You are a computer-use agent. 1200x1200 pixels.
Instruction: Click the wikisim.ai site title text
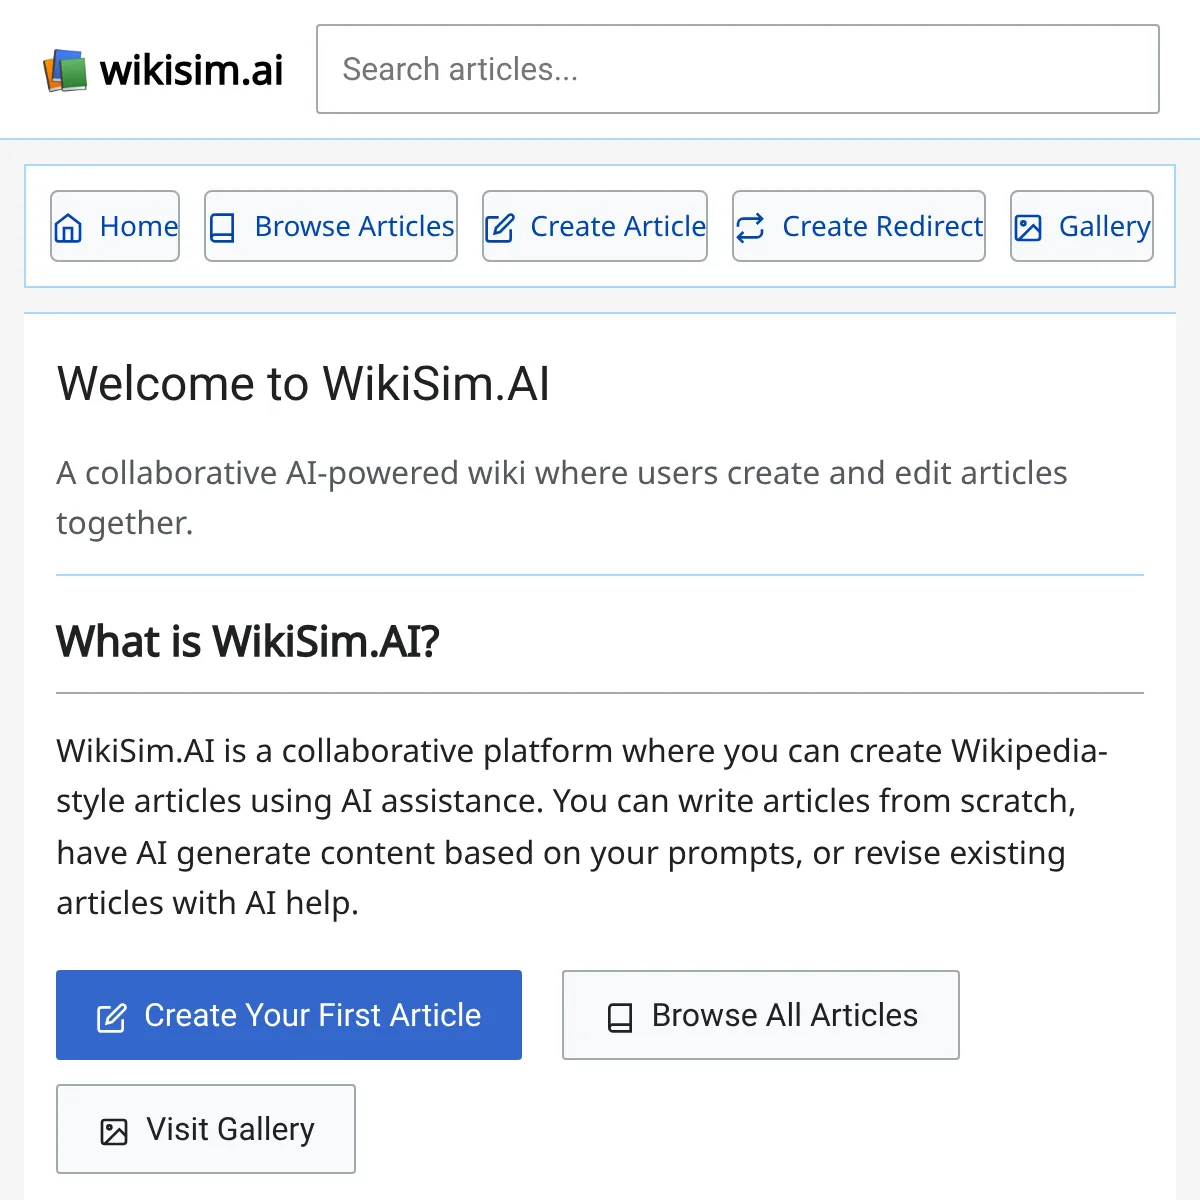[x=191, y=70]
